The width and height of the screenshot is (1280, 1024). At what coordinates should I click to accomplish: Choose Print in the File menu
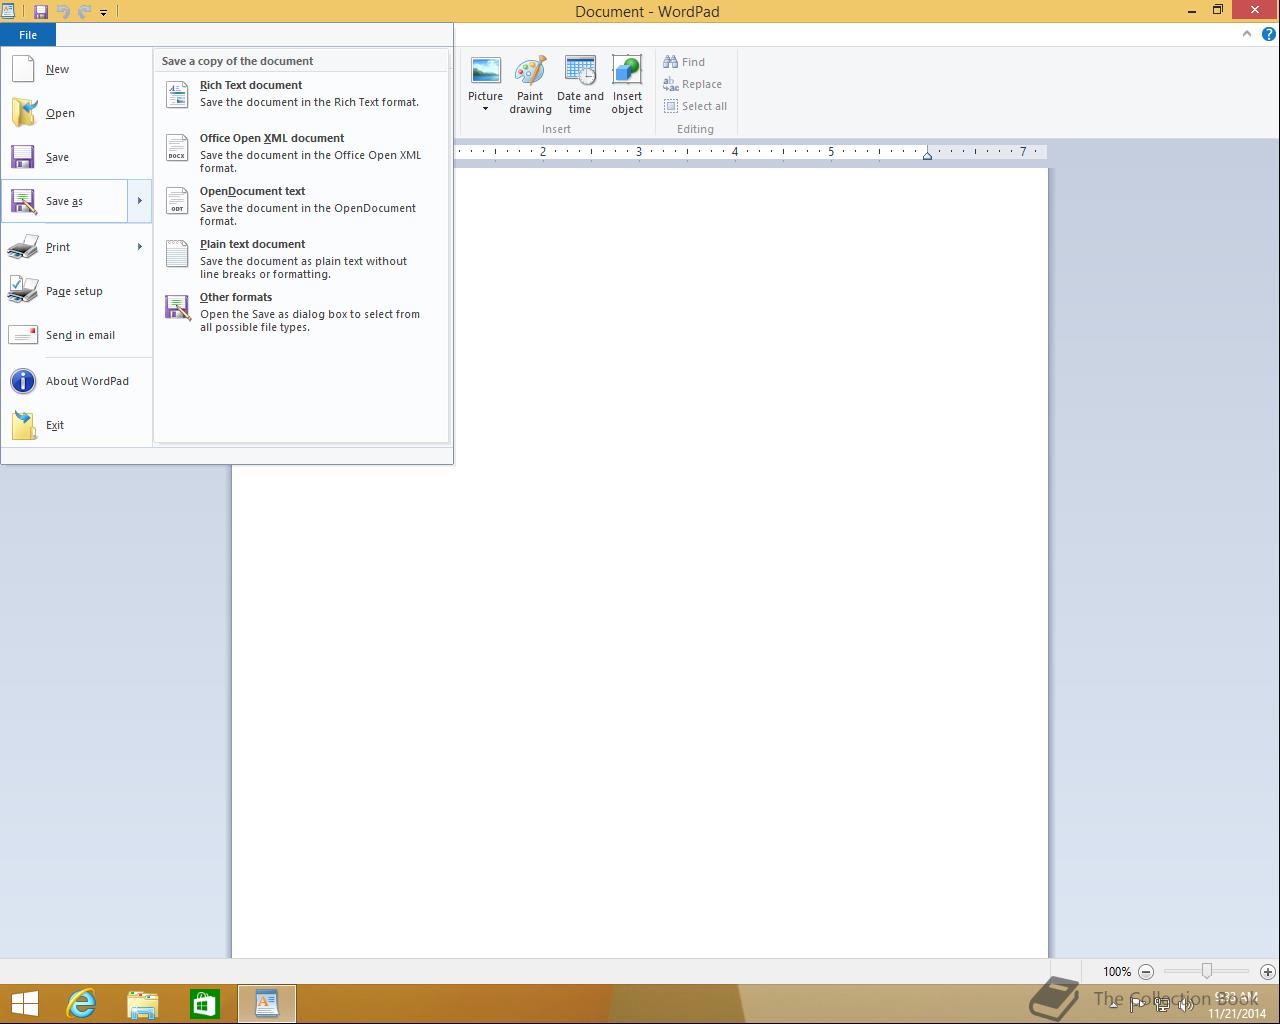64,247
